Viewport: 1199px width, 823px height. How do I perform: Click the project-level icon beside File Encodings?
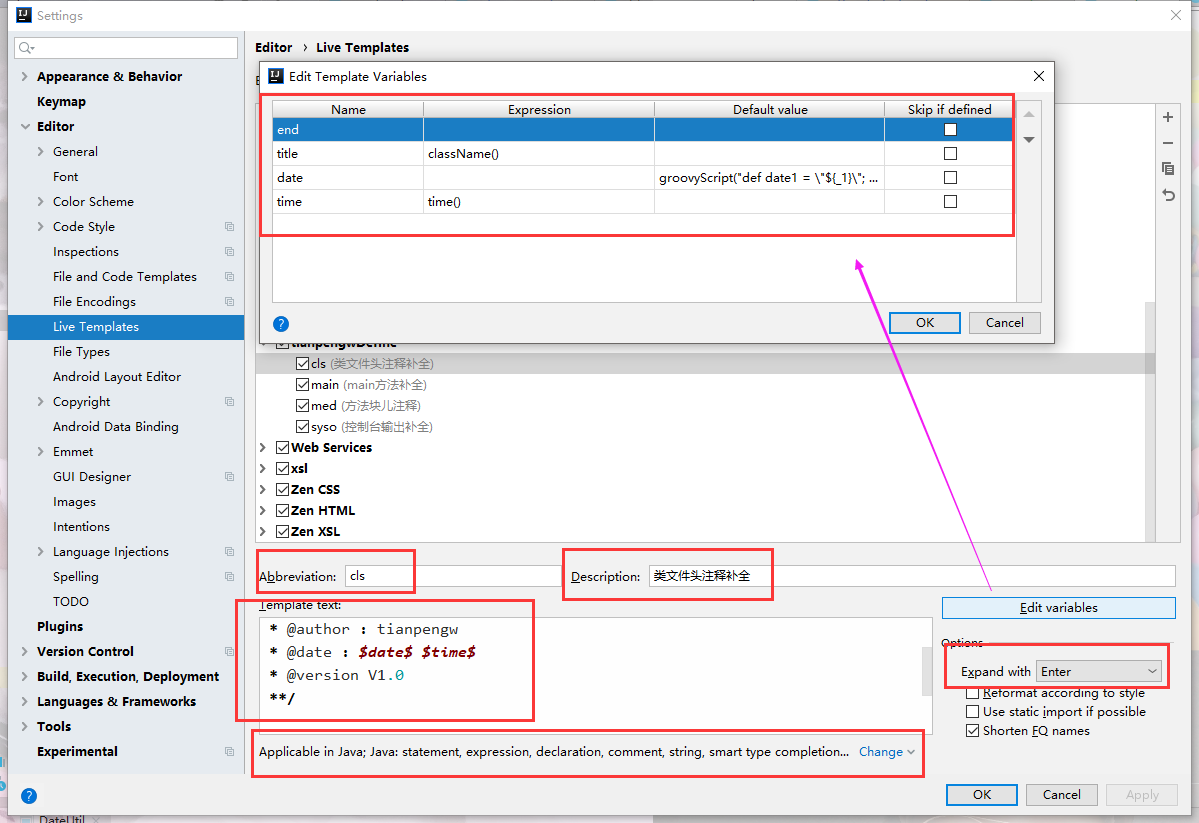click(229, 301)
